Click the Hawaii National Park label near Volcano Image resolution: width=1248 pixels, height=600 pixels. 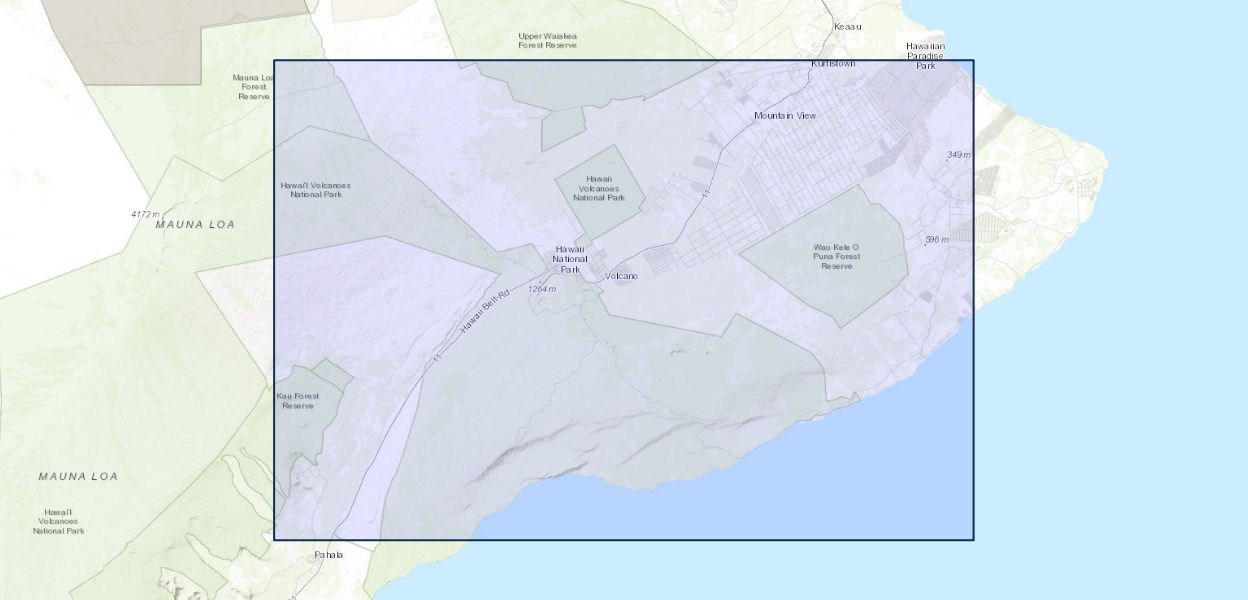point(570,259)
